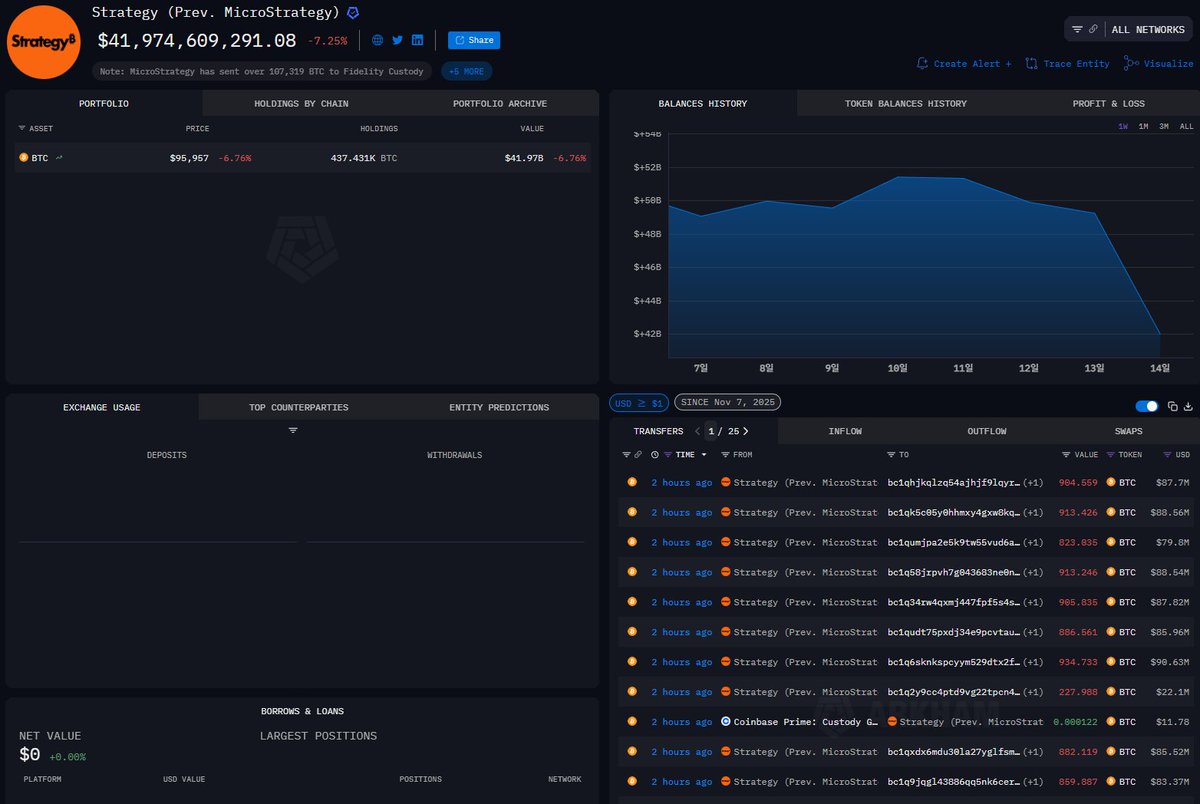Switch to the Swaps tab

click(1128, 431)
